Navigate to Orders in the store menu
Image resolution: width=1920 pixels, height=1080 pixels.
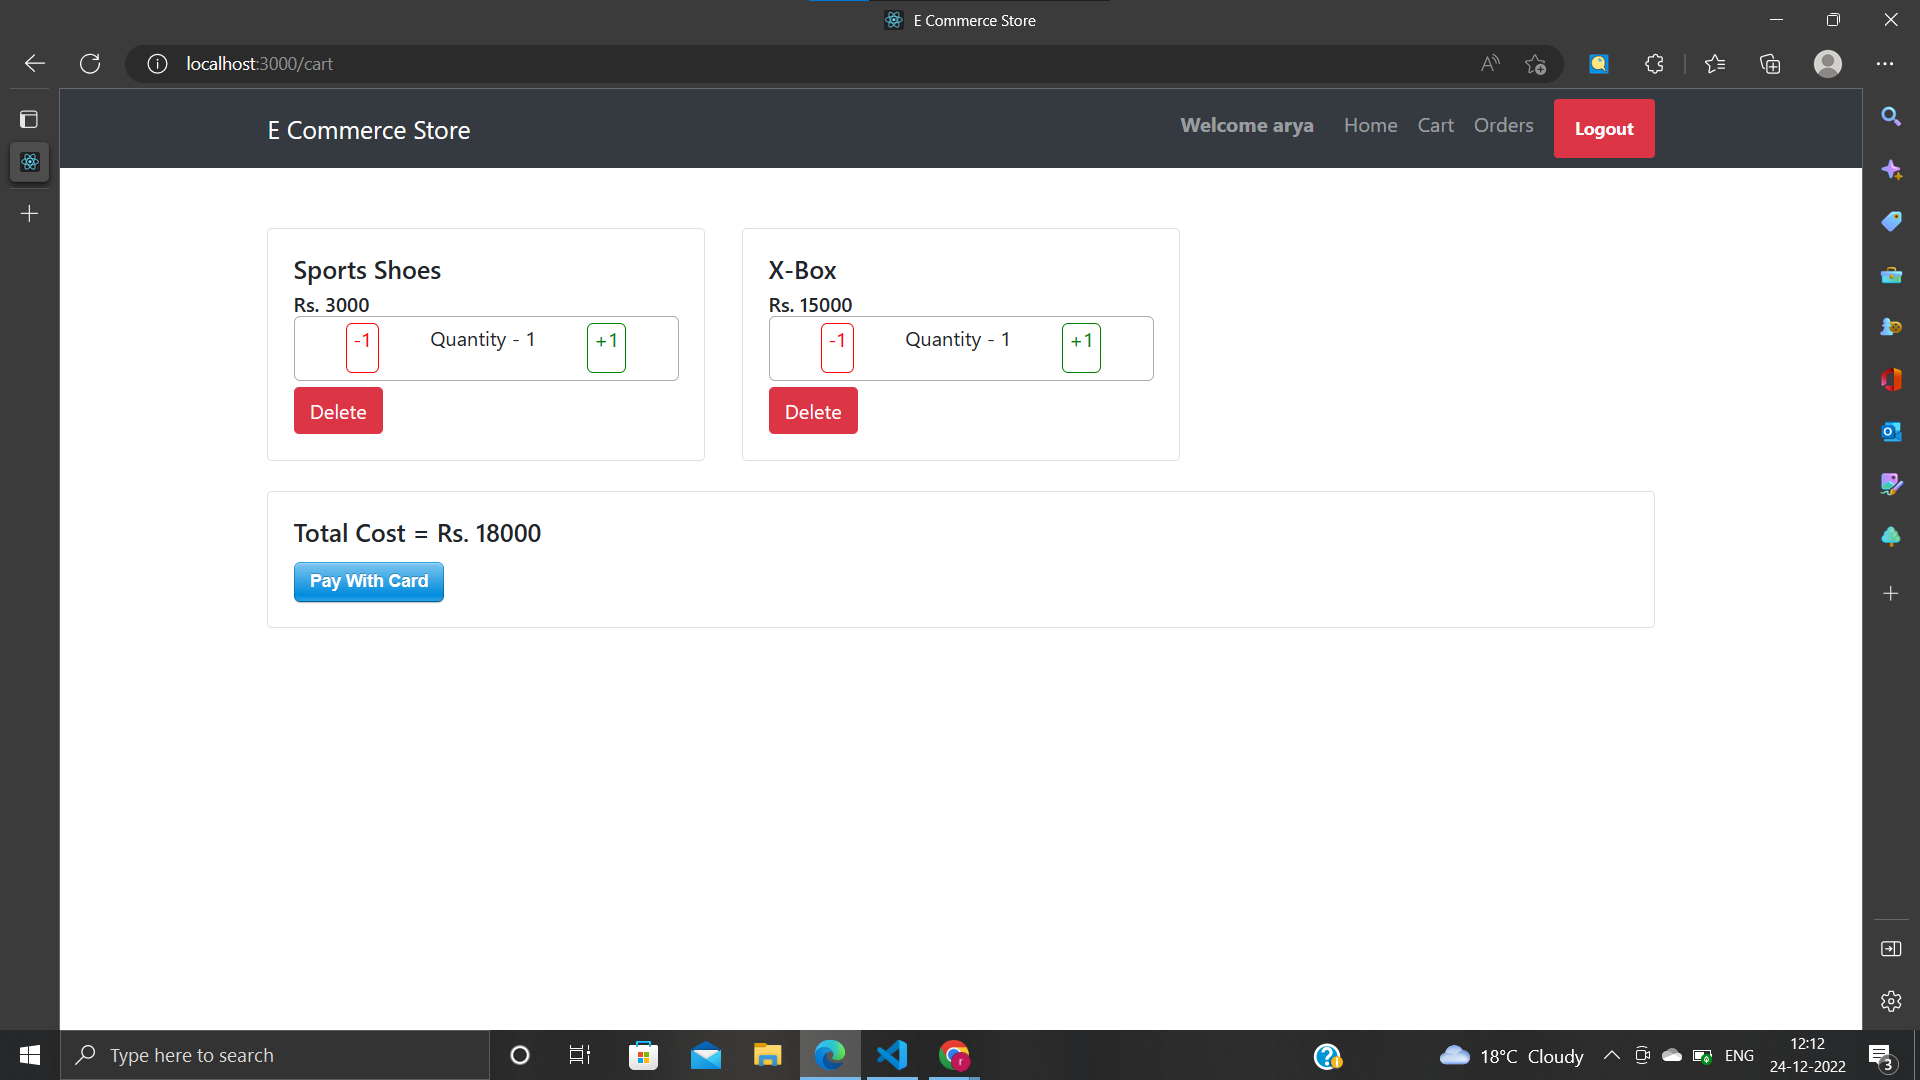(x=1503, y=125)
